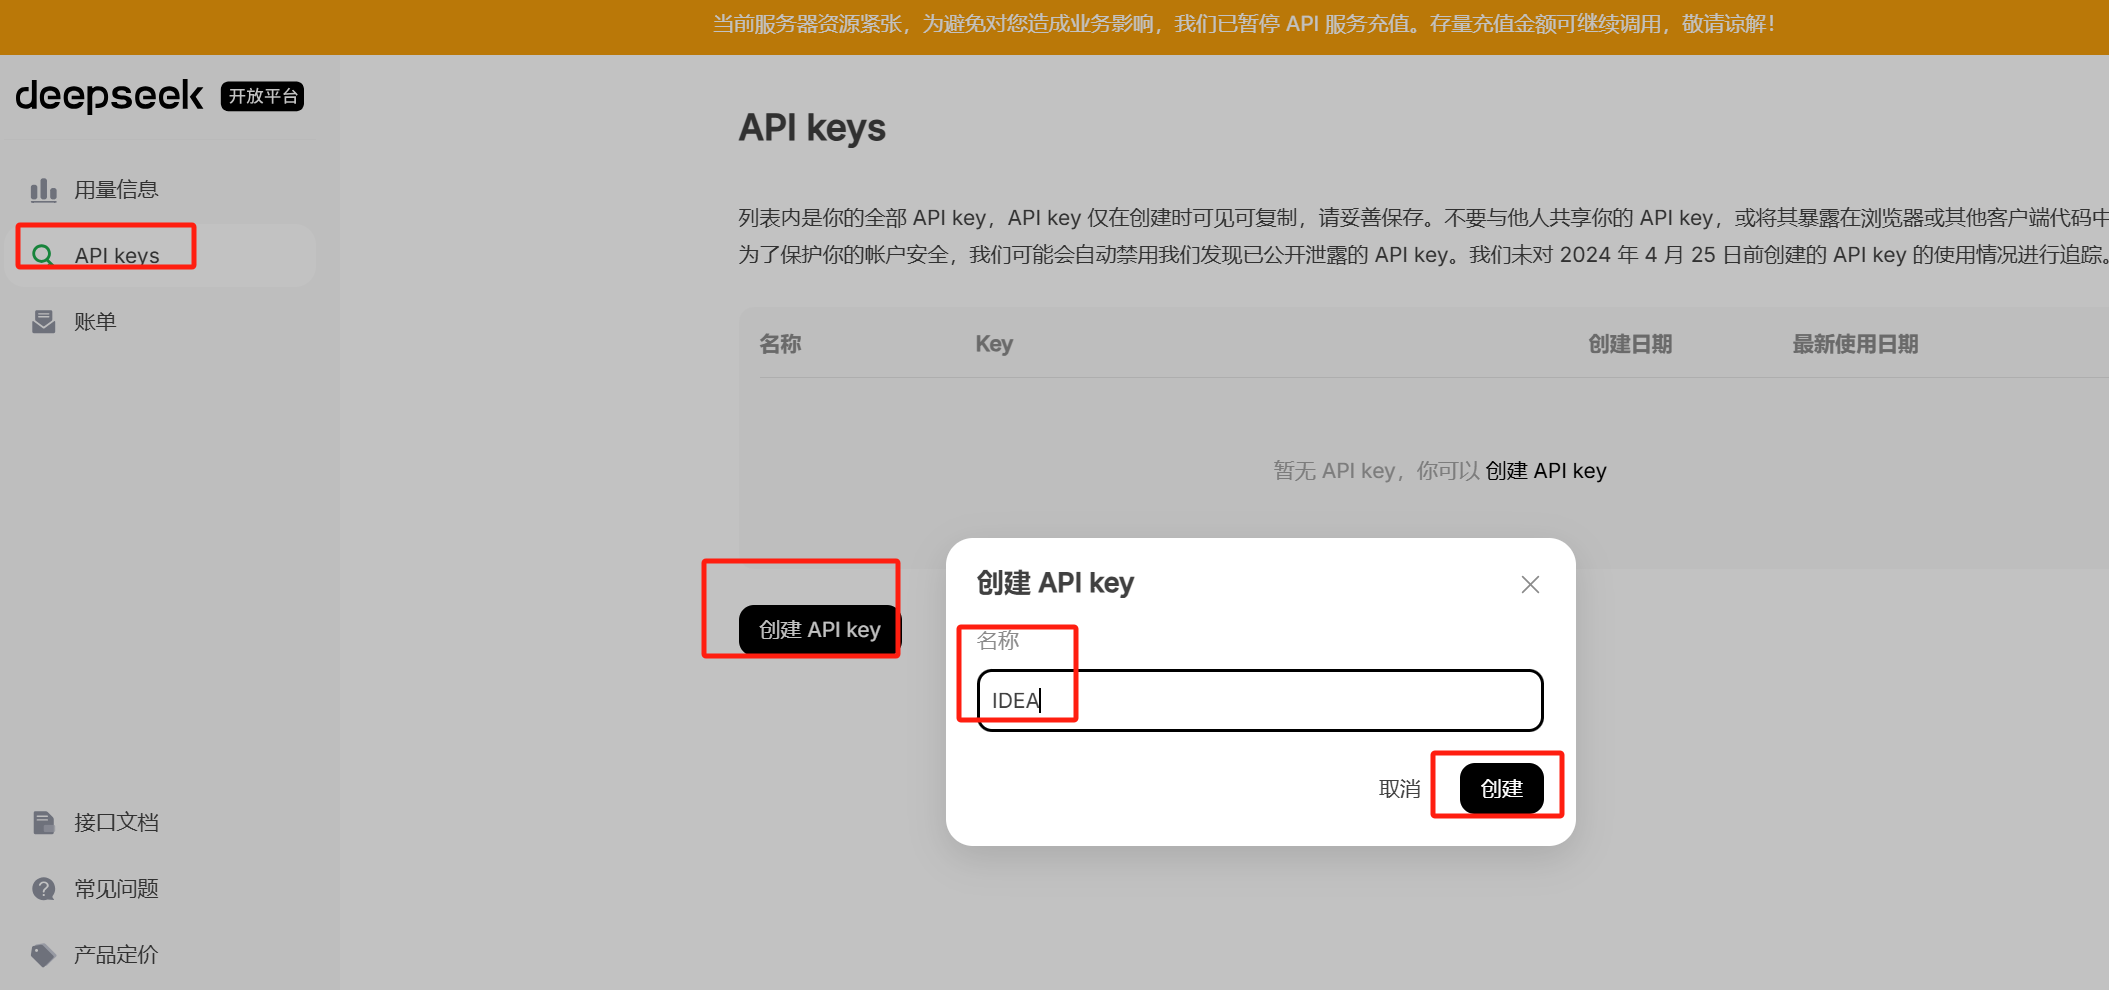Screen dimensions: 2109x990
Task: Open 用量信息 in the sidebar
Action: coord(116,189)
